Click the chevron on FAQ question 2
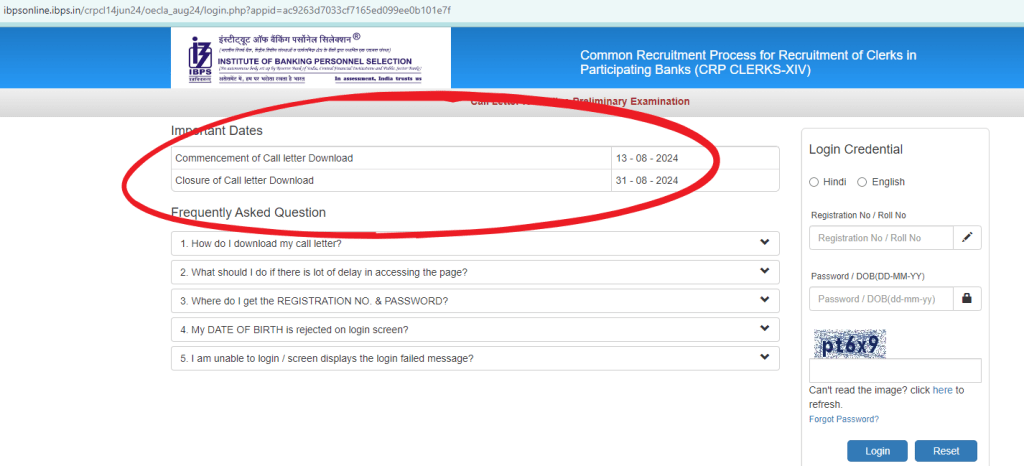This screenshot has height=466, width=1024. click(x=765, y=271)
